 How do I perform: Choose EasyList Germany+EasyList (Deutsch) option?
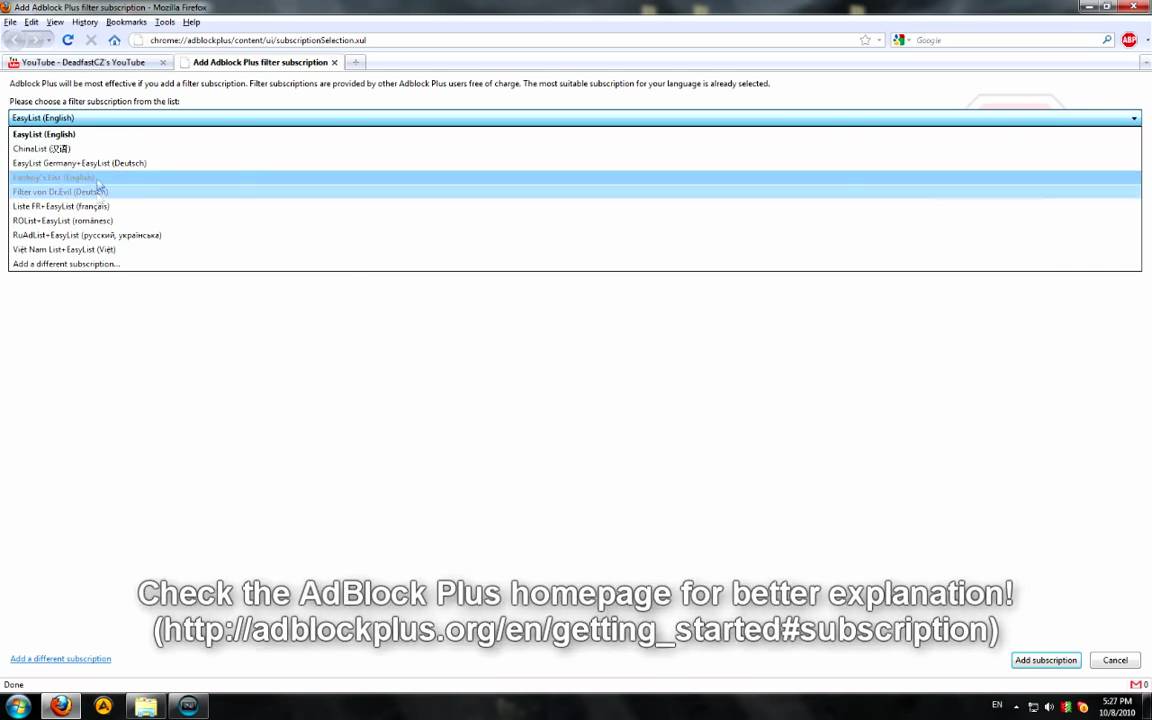click(x=575, y=163)
